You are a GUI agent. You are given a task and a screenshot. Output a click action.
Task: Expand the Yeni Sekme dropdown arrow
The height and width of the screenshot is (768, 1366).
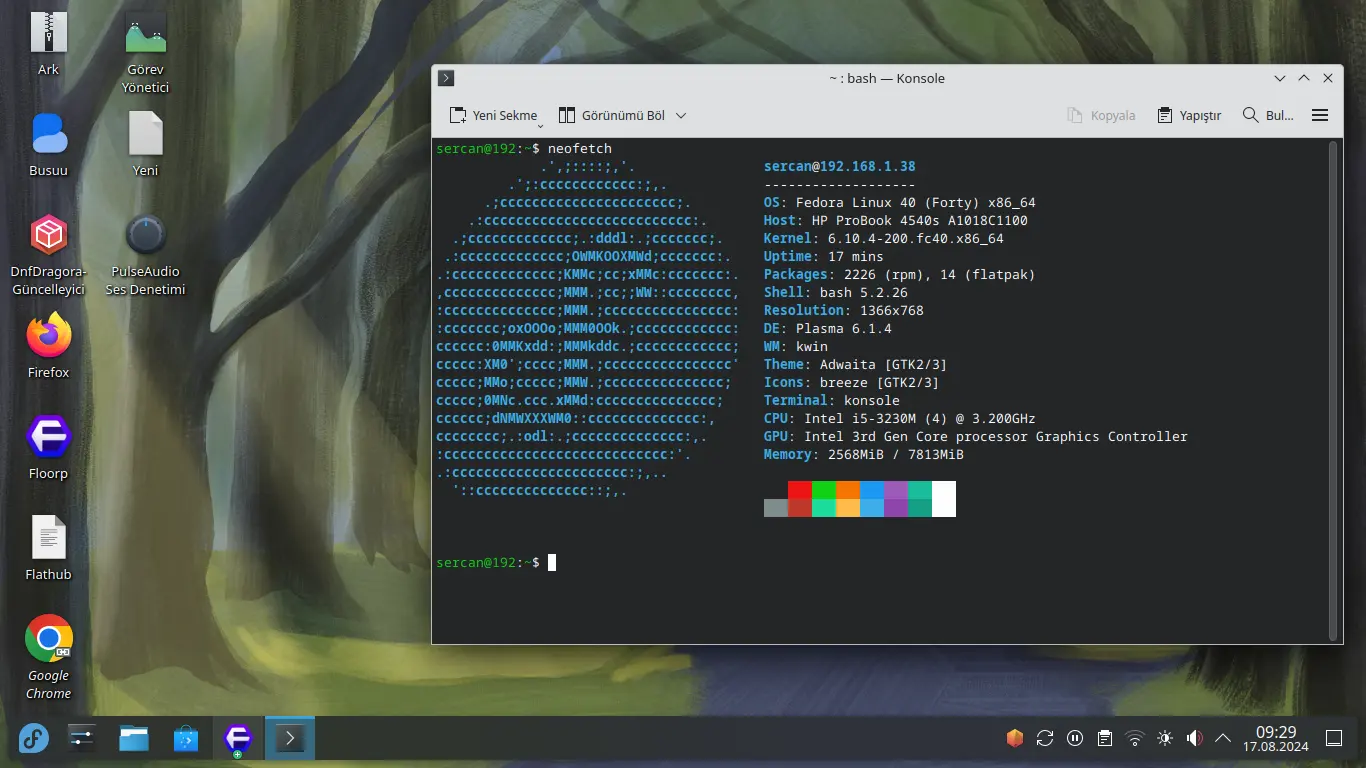click(x=540, y=125)
